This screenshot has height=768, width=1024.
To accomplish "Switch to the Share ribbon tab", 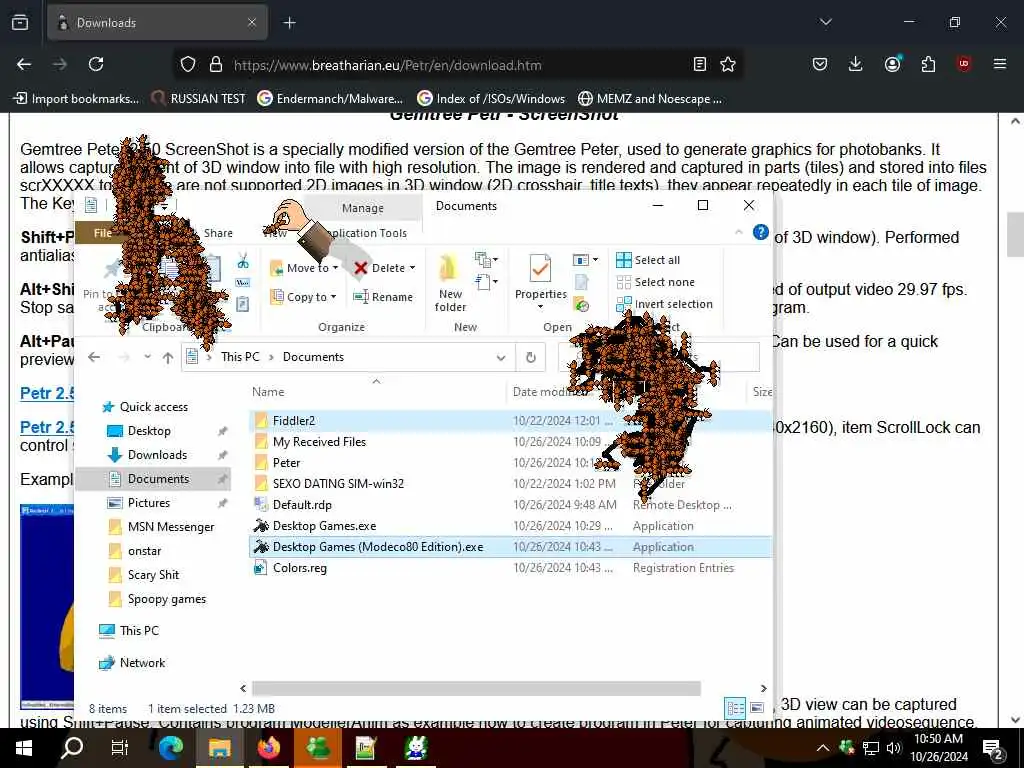I will (x=218, y=233).
